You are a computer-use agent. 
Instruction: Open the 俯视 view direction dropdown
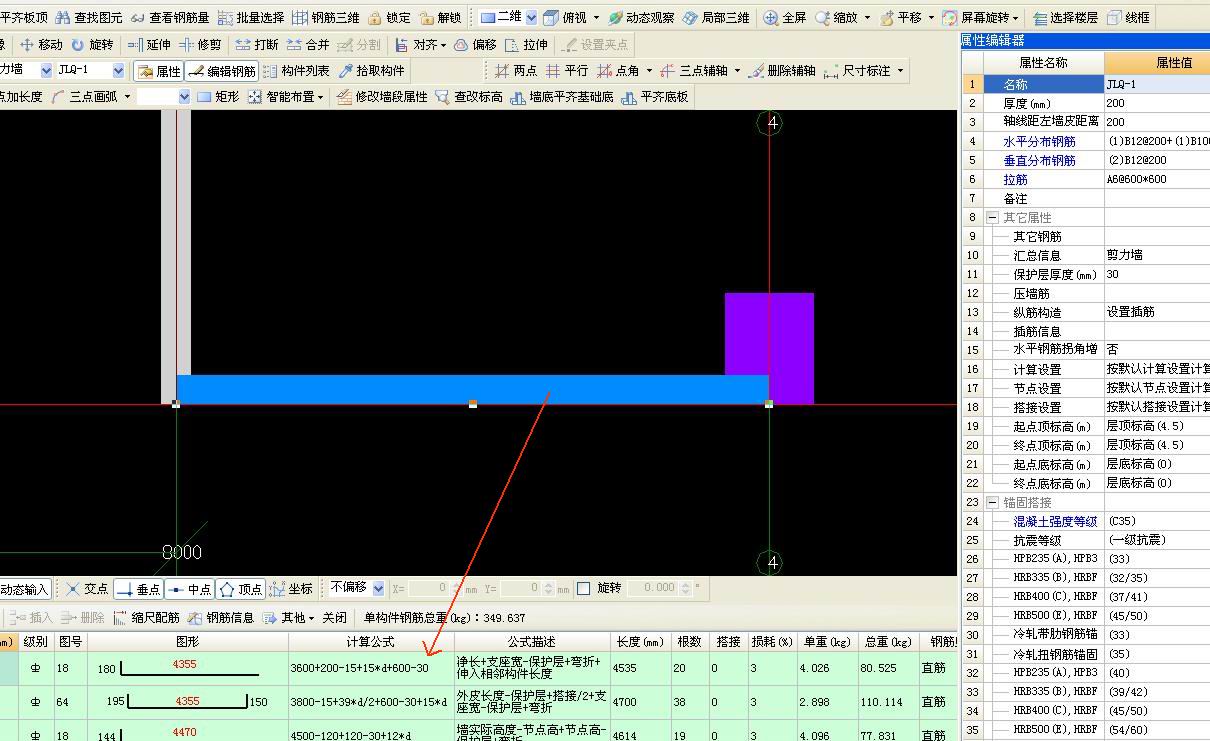pyautogui.click(x=597, y=18)
